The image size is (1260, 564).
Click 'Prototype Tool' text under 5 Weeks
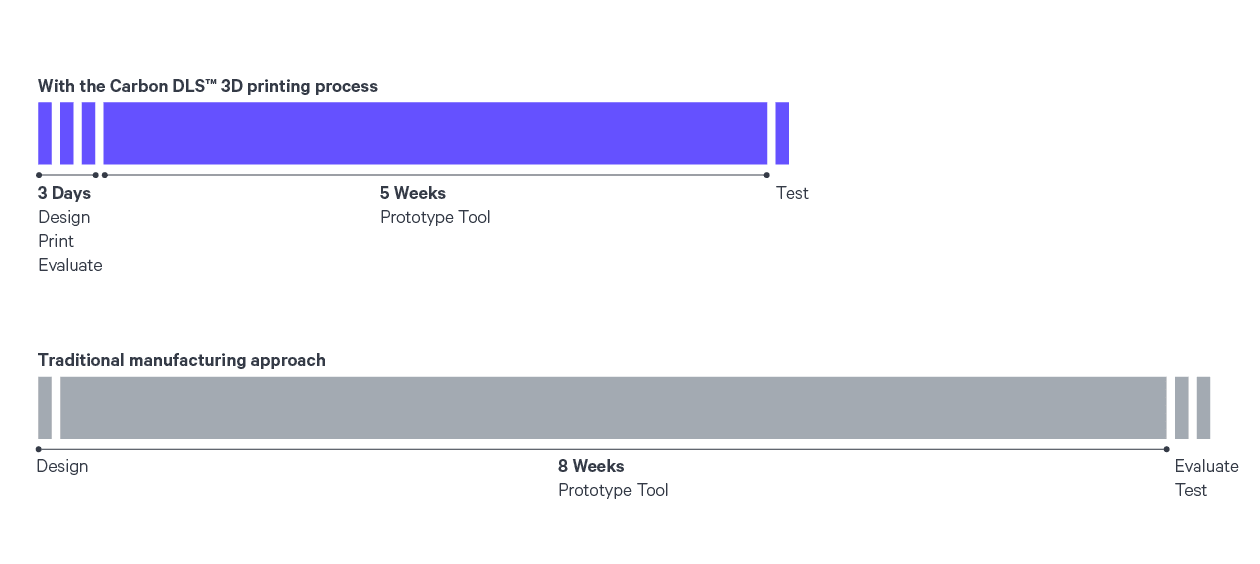pos(435,217)
